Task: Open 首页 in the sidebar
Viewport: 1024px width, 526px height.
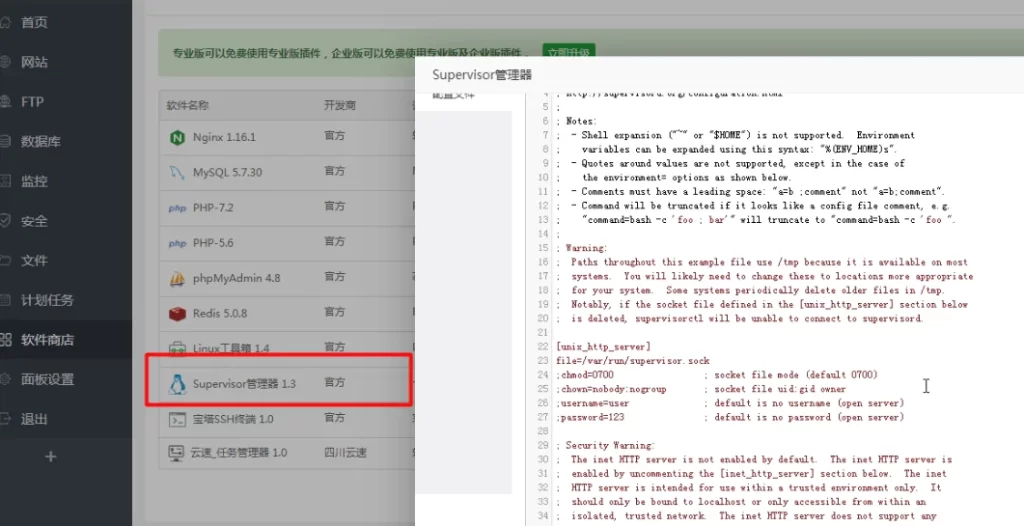Action: point(34,23)
